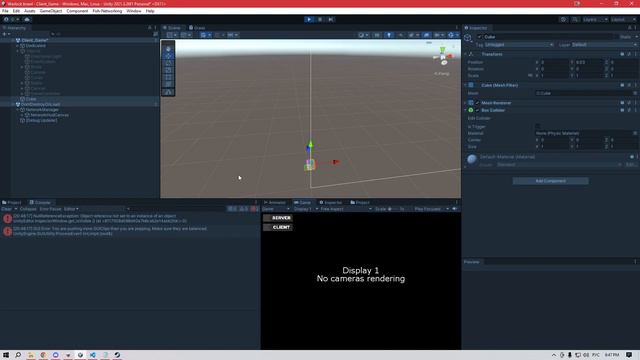Screen dimensions: 640x360
Task: Click Clear button in Console
Action: 6,209
